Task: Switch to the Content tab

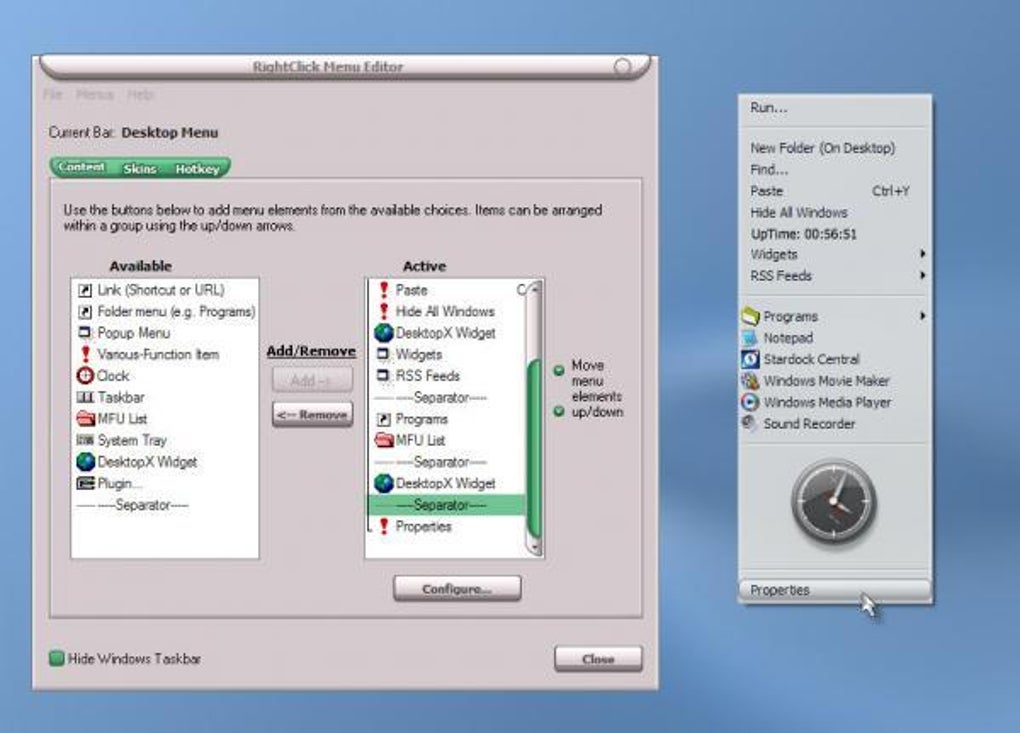Action: [81, 167]
